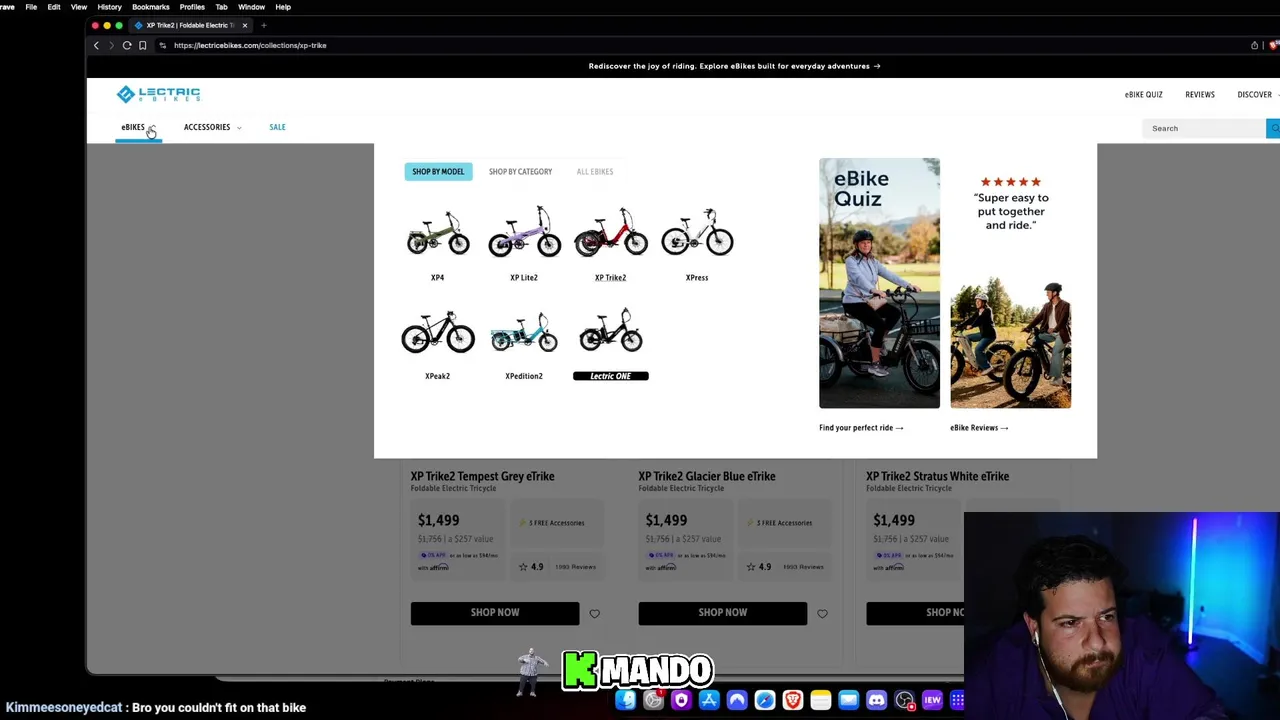Click the browser share icon at top right

tap(1254, 45)
